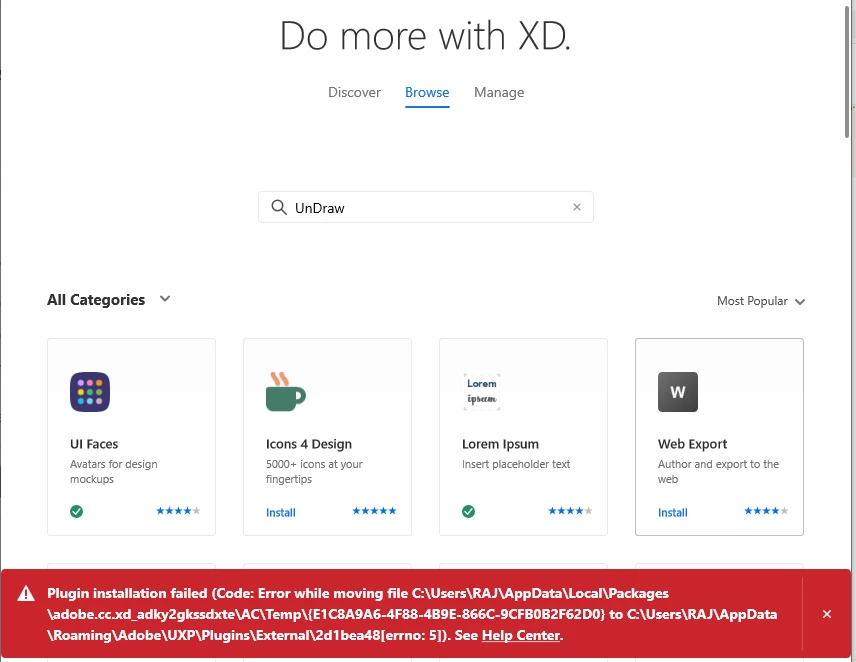Click Lorem Ipsum star rating
The height and width of the screenshot is (662, 856).
coord(570,511)
